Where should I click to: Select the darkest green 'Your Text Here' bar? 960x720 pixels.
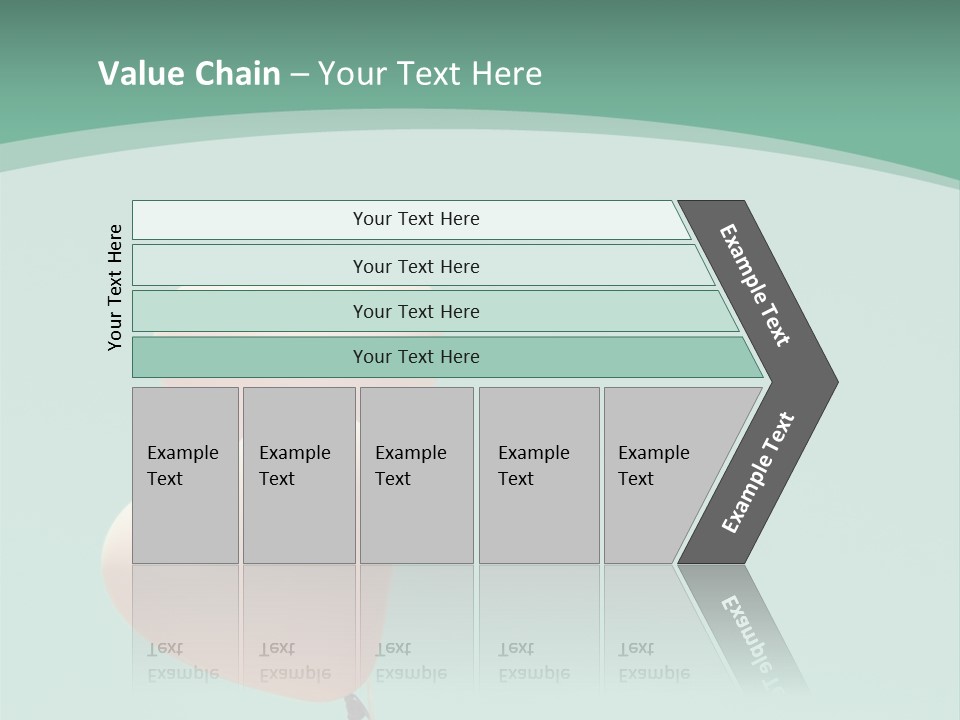coord(415,357)
